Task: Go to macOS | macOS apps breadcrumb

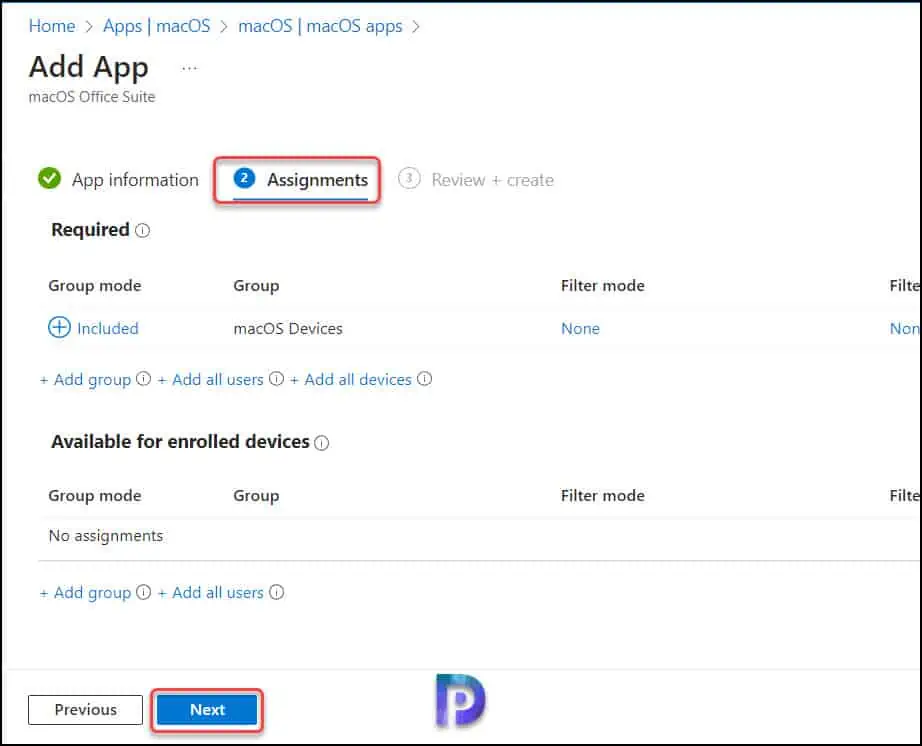Action: 320,26
